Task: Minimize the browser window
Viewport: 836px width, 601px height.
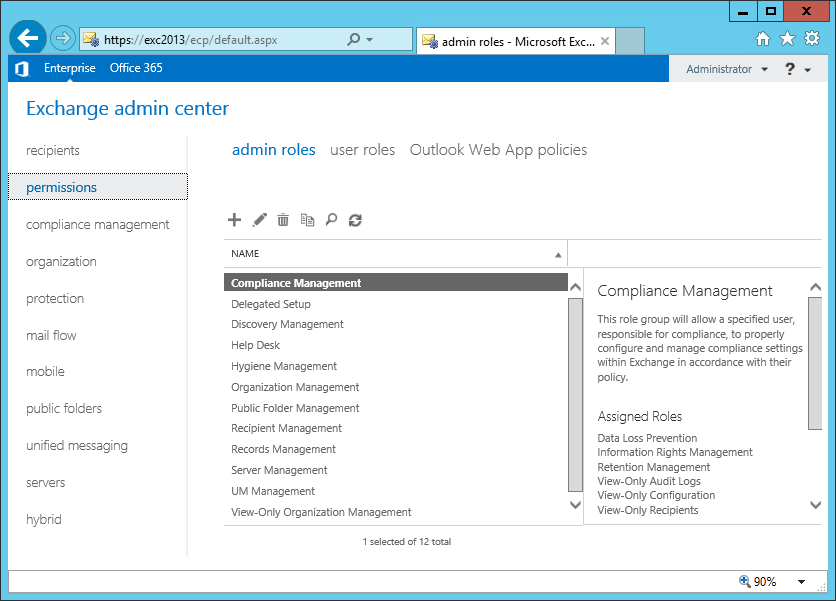Action: point(743,11)
